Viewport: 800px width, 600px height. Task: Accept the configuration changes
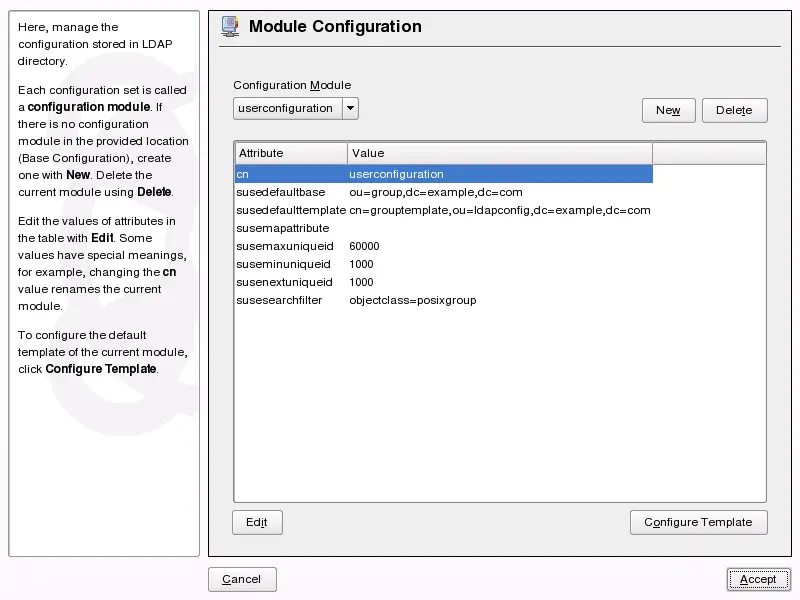[x=757, y=579]
